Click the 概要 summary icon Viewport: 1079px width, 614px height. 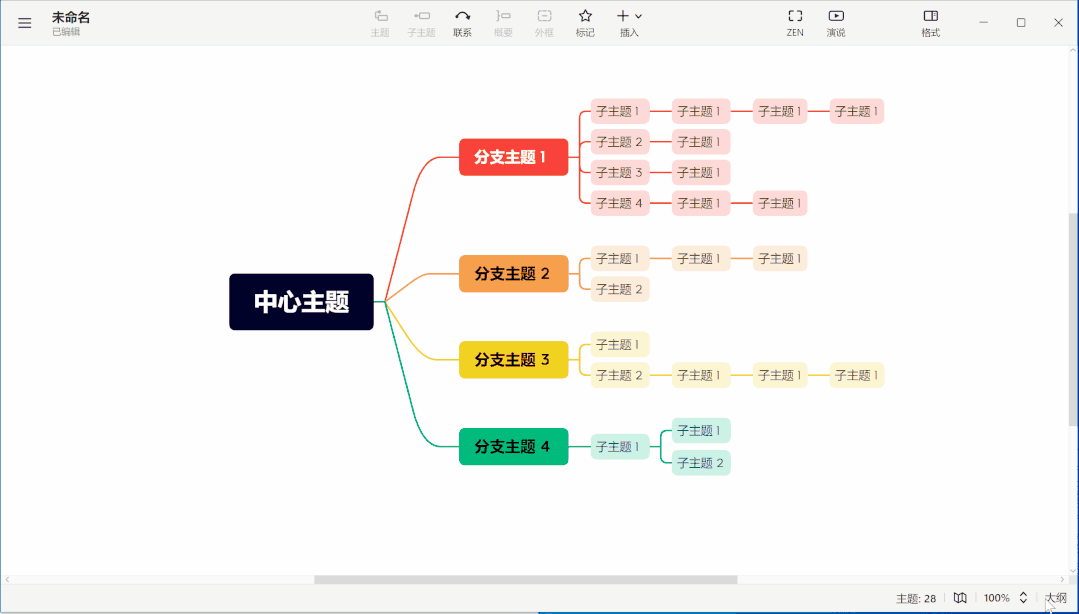click(503, 16)
